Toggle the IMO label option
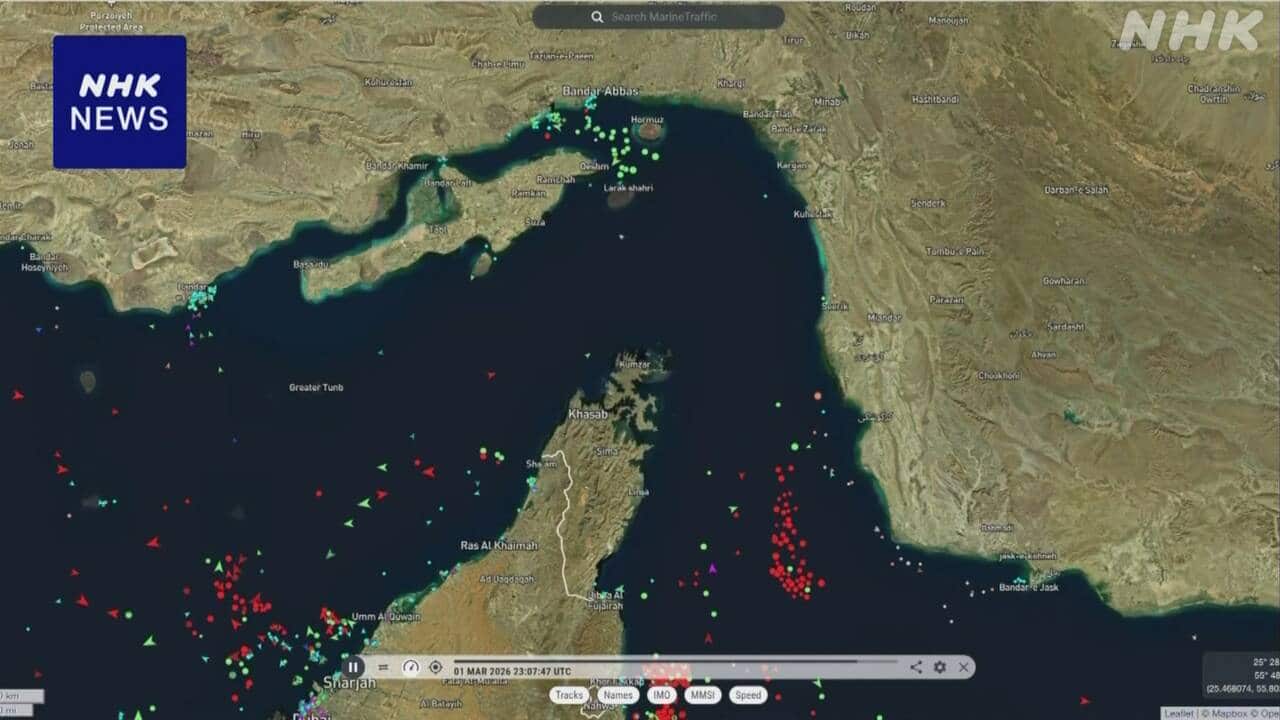This screenshot has height=720, width=1280. point(662,695)
